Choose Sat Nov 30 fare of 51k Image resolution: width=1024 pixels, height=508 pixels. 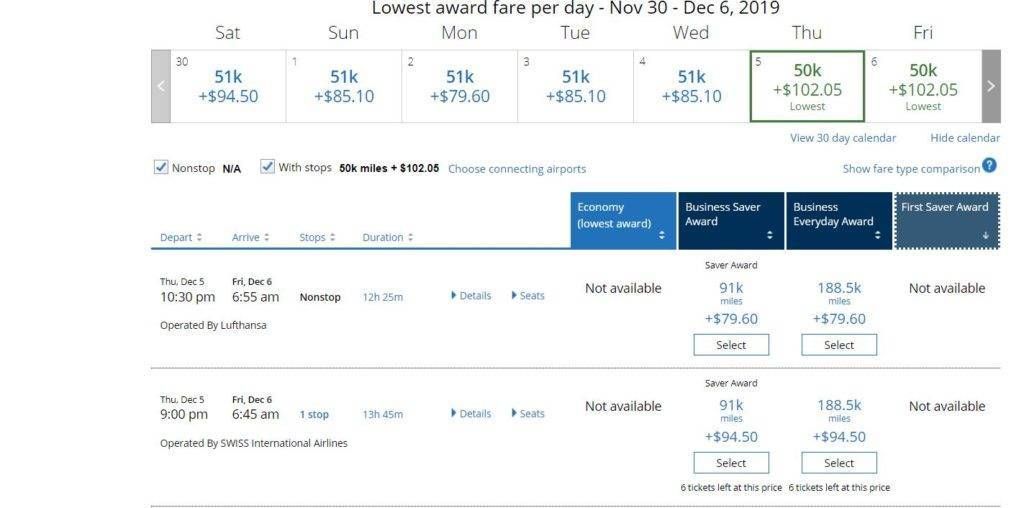coord(228,86)
